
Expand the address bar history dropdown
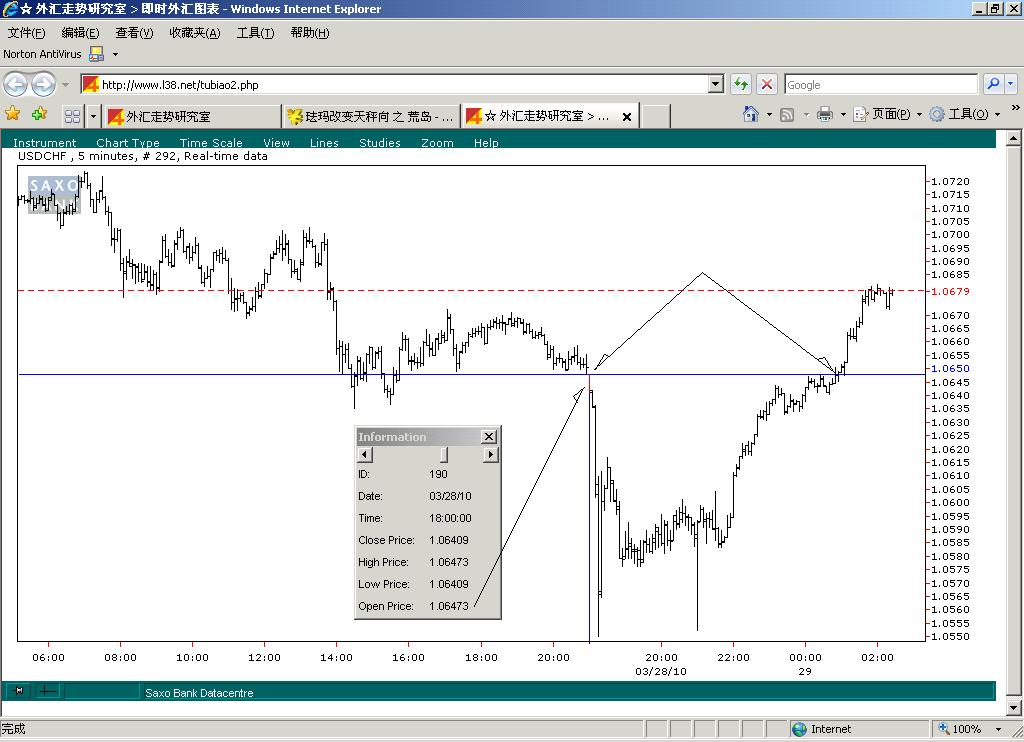[716, 84]
